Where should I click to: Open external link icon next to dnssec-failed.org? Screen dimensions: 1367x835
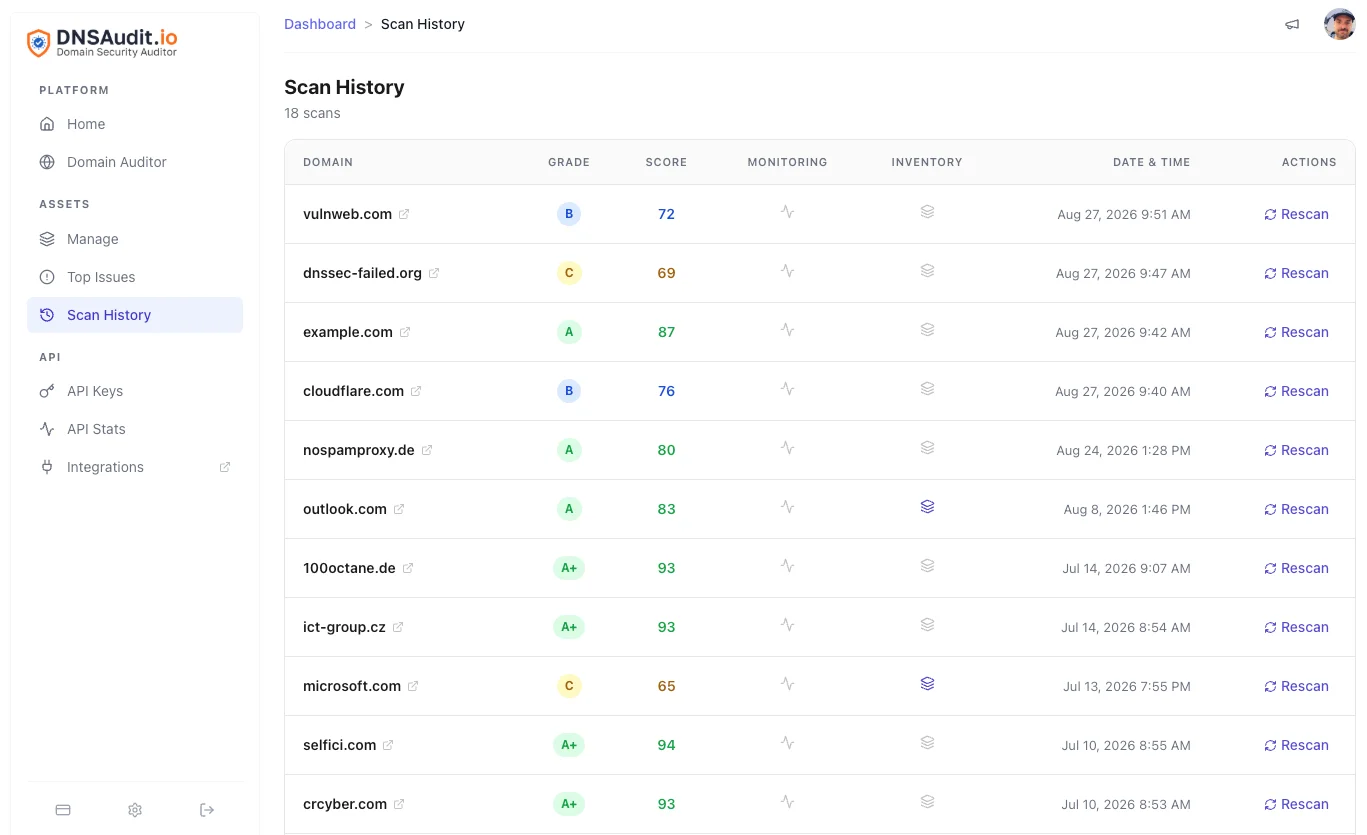[x=434, y=273]
